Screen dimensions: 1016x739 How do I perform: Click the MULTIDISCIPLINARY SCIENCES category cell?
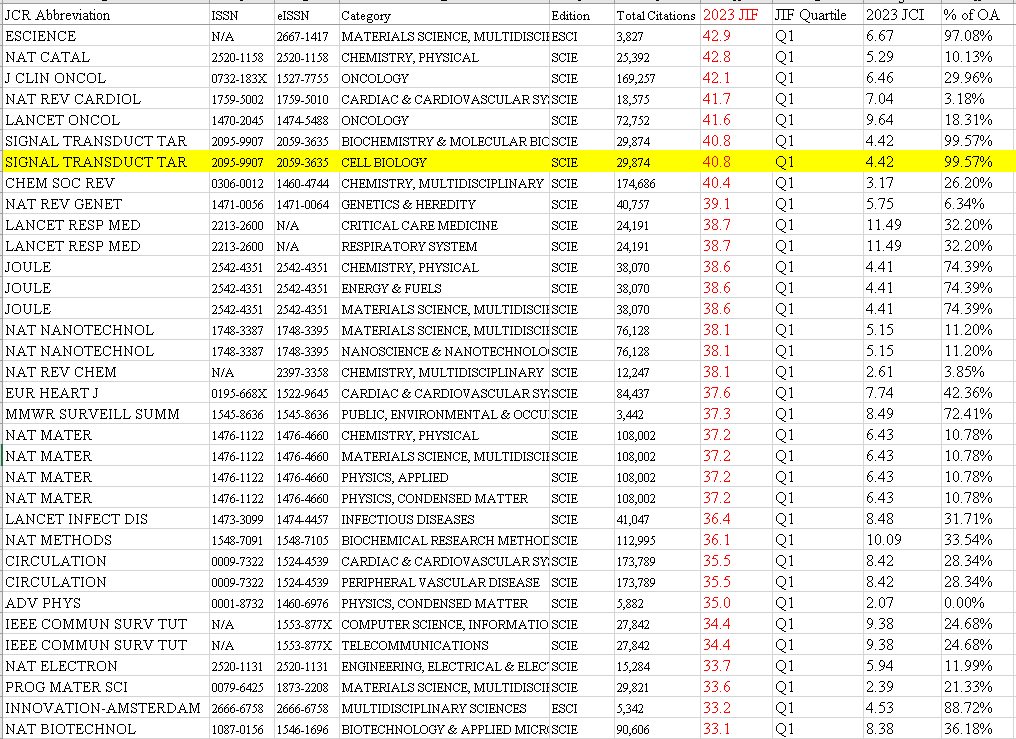click(x=434, y=709)
